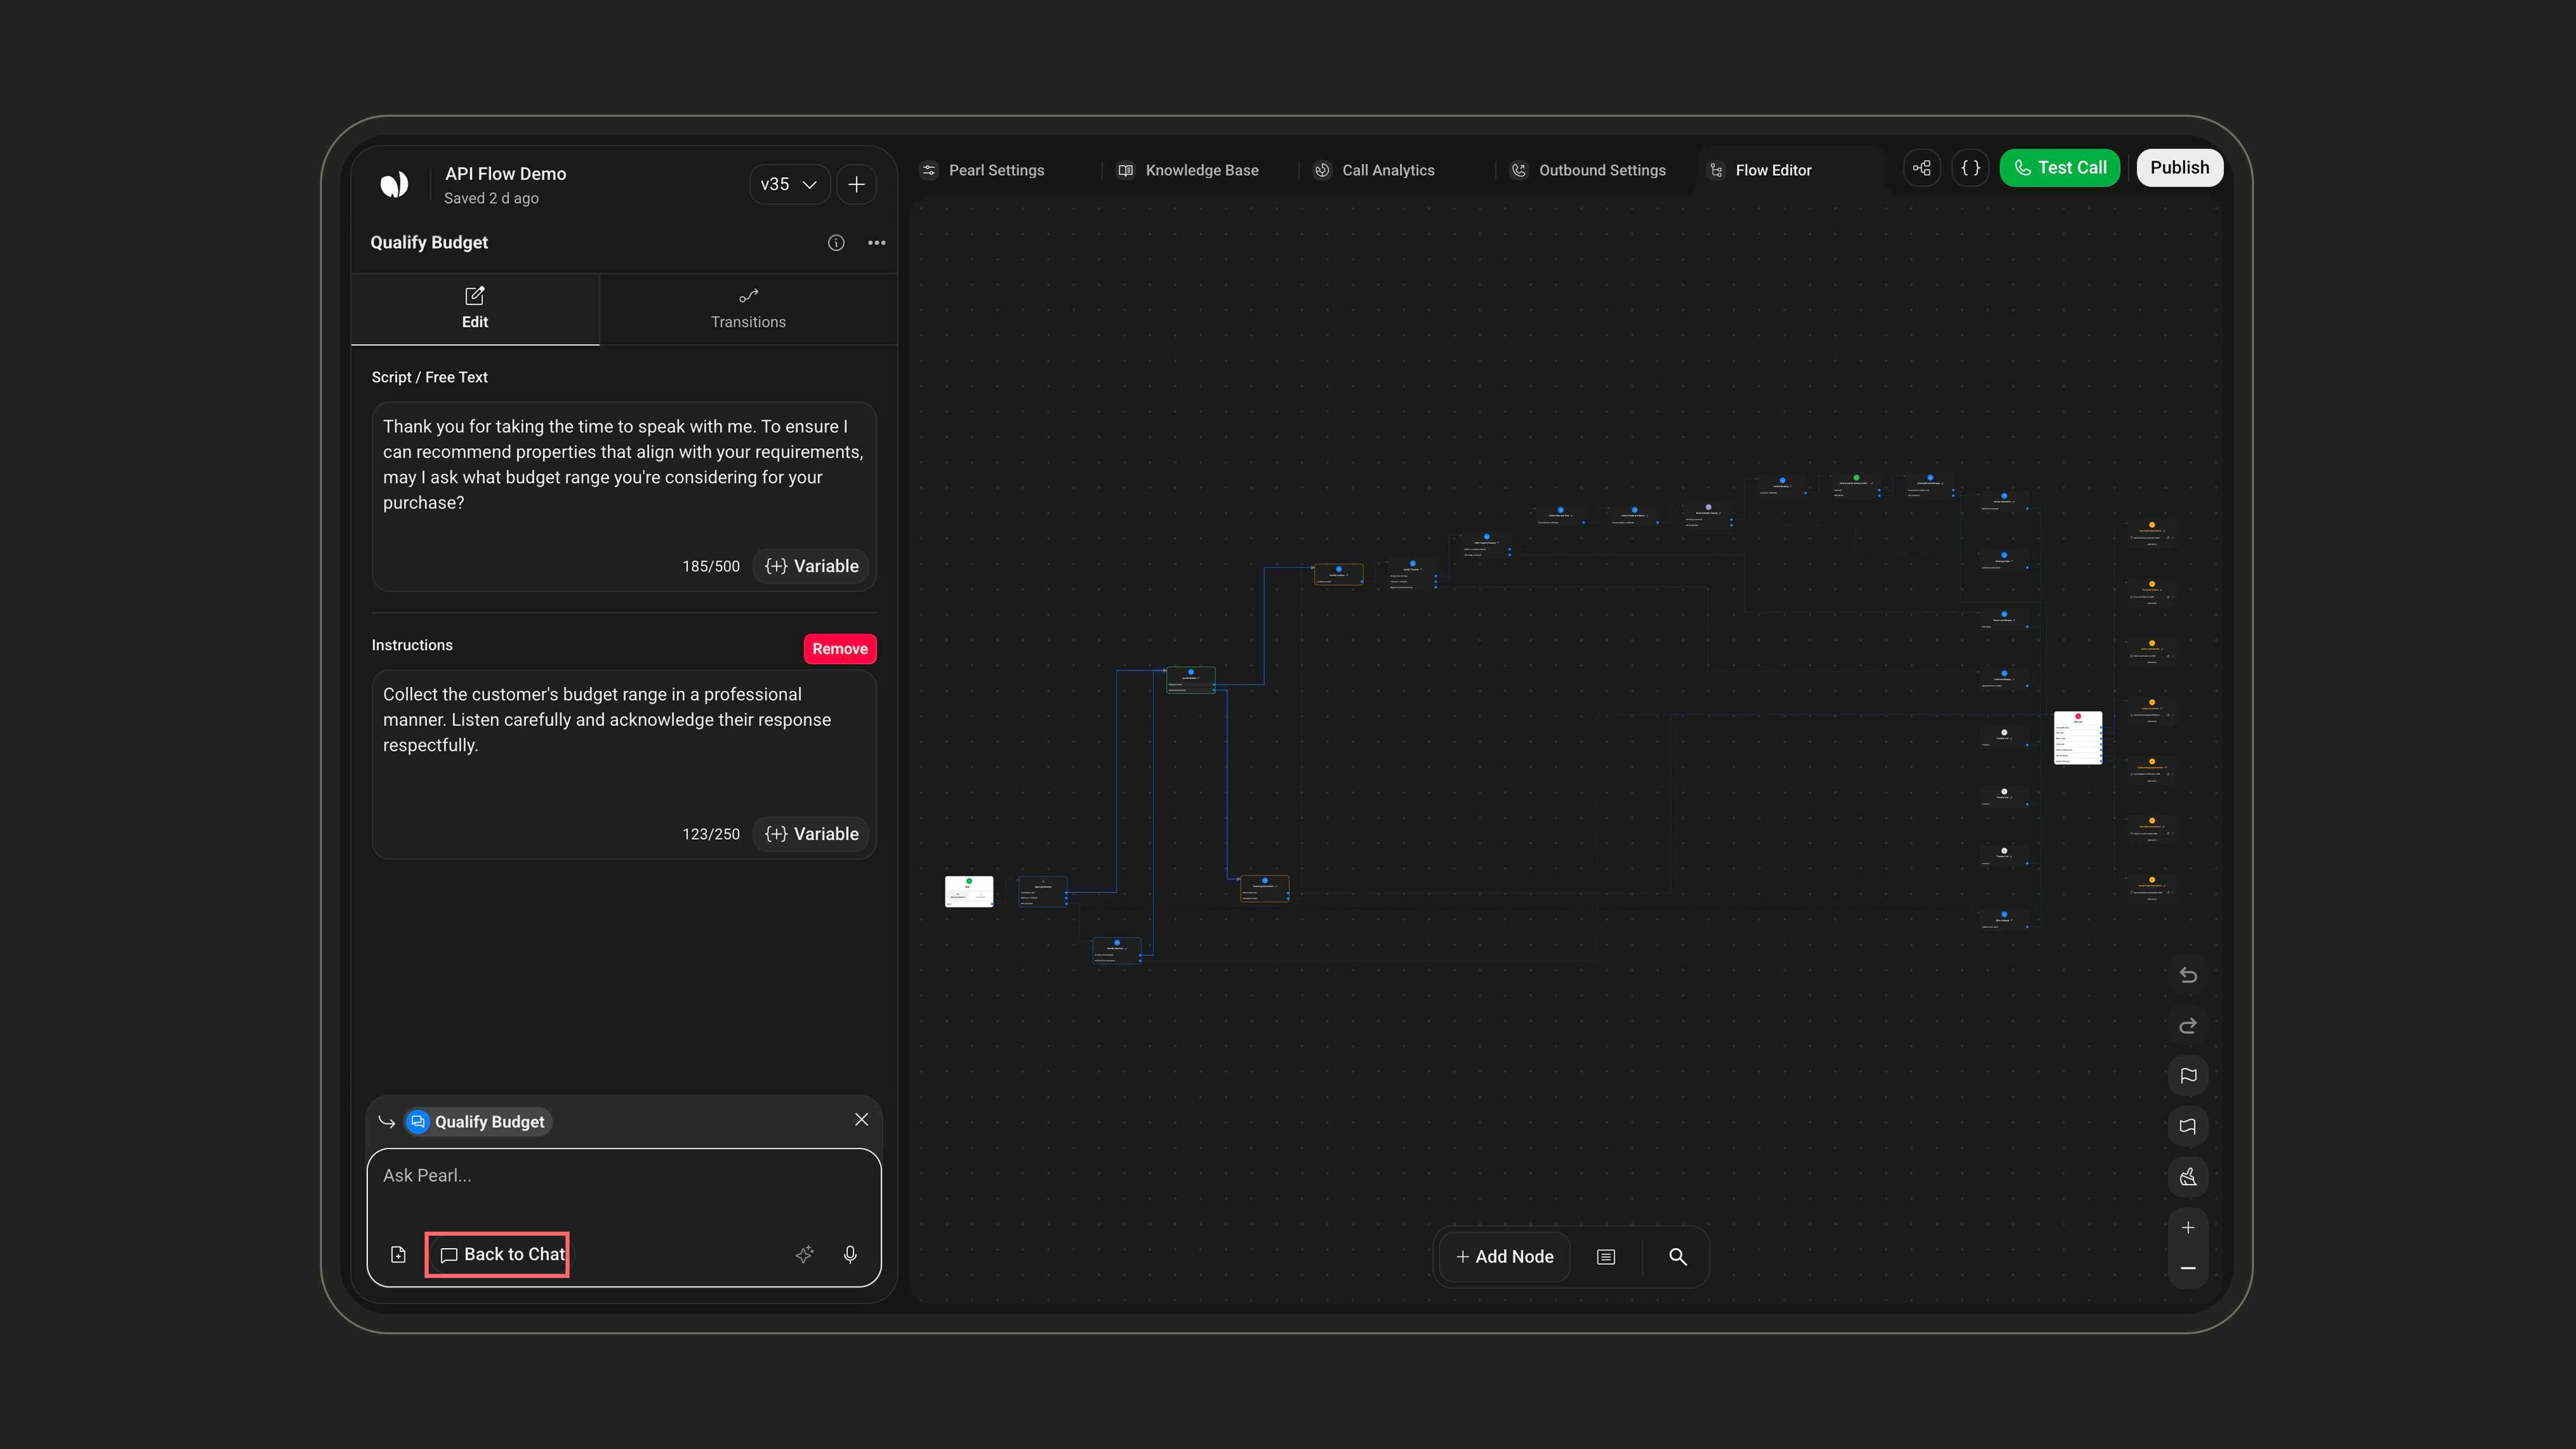The image size is (2576, 1449).
Task: Click the map icon on canvas toolbar
Action: tap(2188, 1127)
